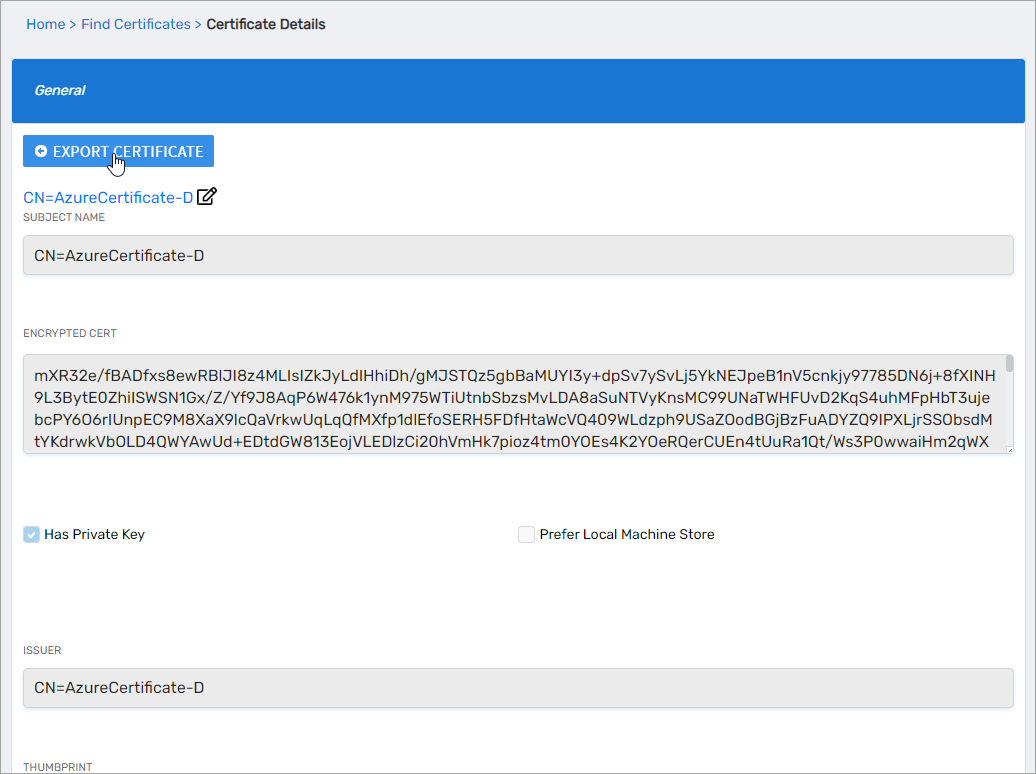Navigate back to Find Certificates breadcrumb
This screenshot has width=1036, height=774.
(x=136, y=24)
